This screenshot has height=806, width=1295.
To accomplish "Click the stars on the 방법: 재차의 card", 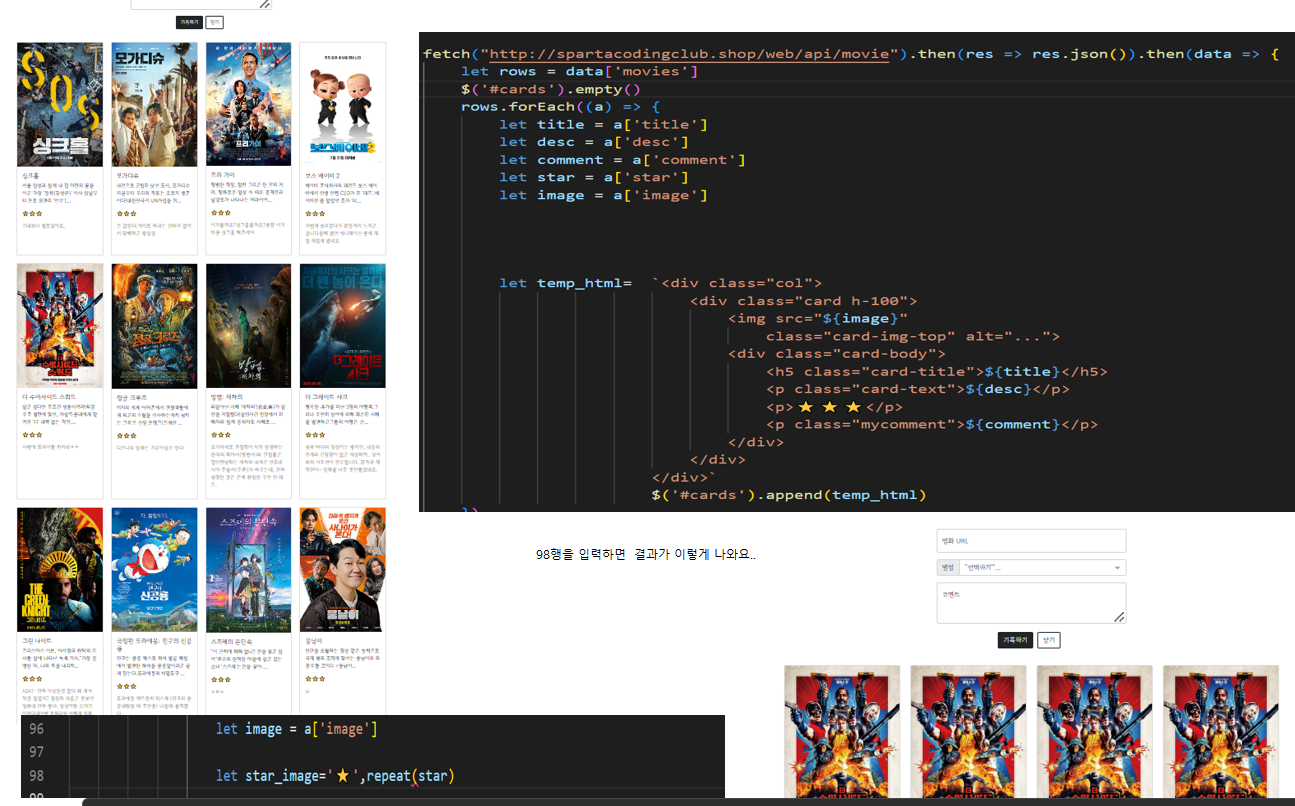I will click(x=219, y=434).
